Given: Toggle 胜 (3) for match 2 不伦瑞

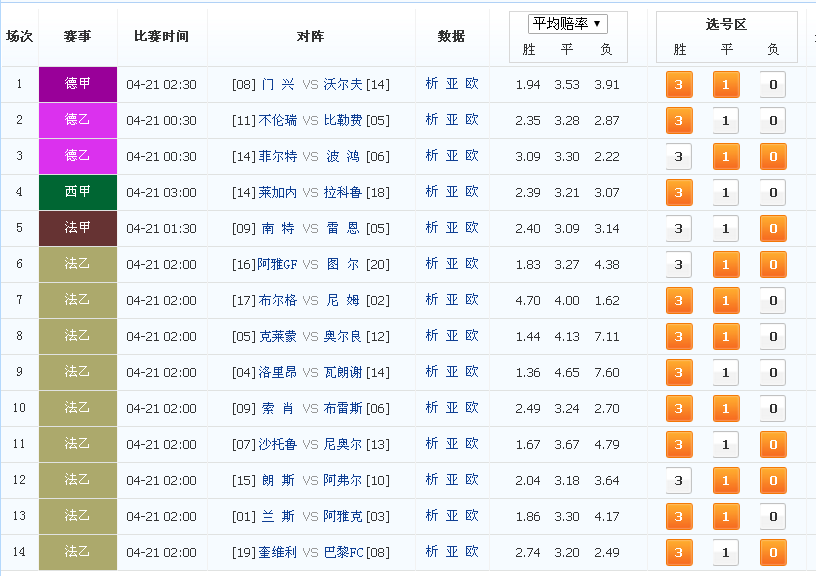Looking at the screenshot, I should coord(679,120).
